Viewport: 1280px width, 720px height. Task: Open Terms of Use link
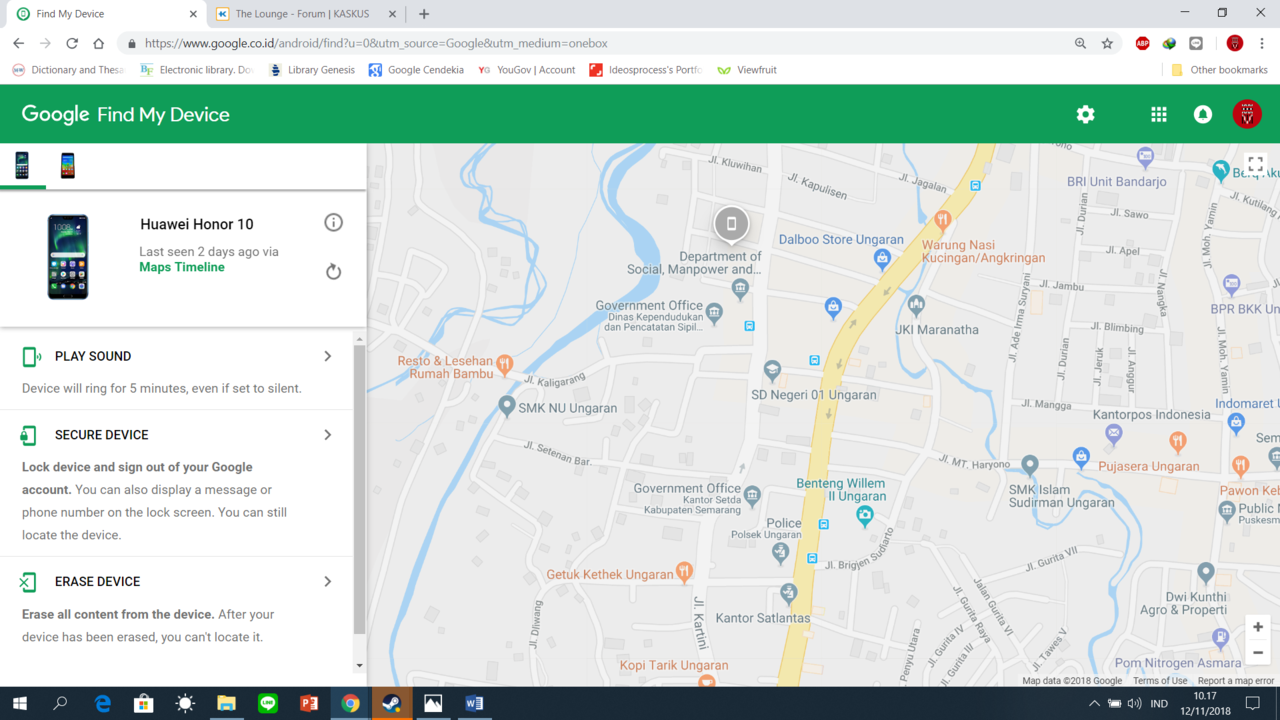point(1160,681)
